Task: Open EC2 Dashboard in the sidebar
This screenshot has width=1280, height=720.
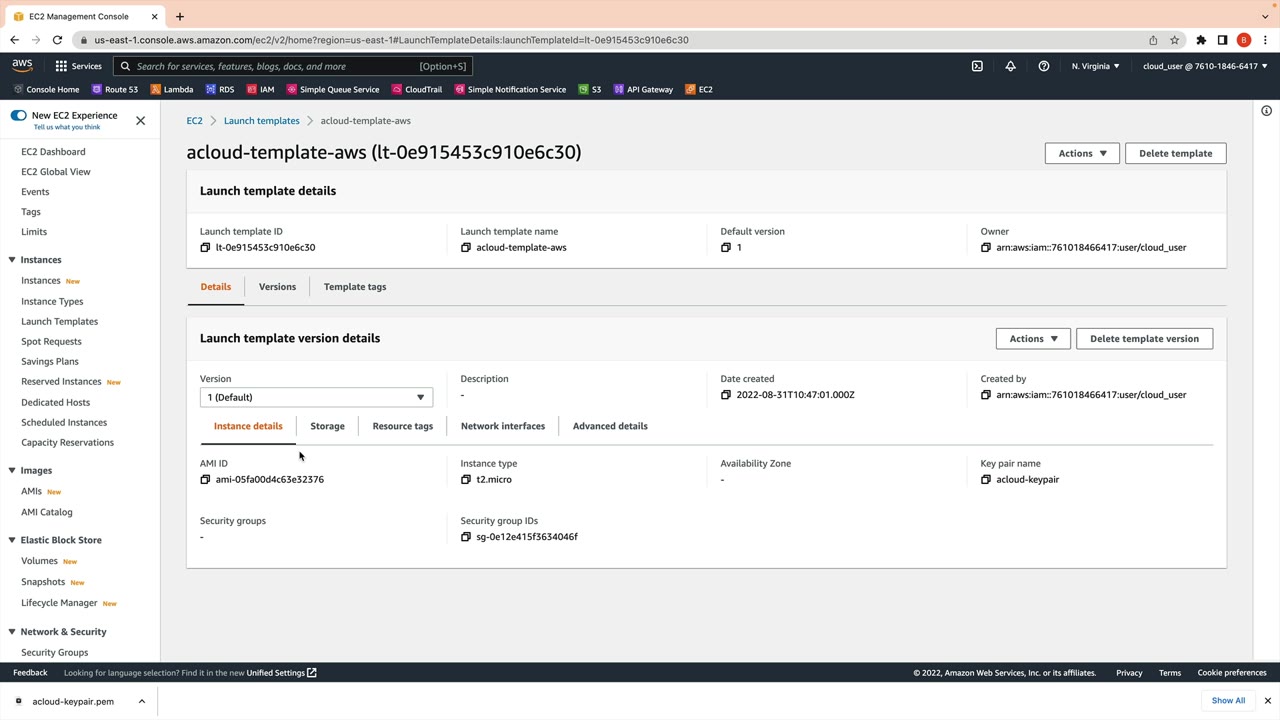Action: (x=53, y=152)
